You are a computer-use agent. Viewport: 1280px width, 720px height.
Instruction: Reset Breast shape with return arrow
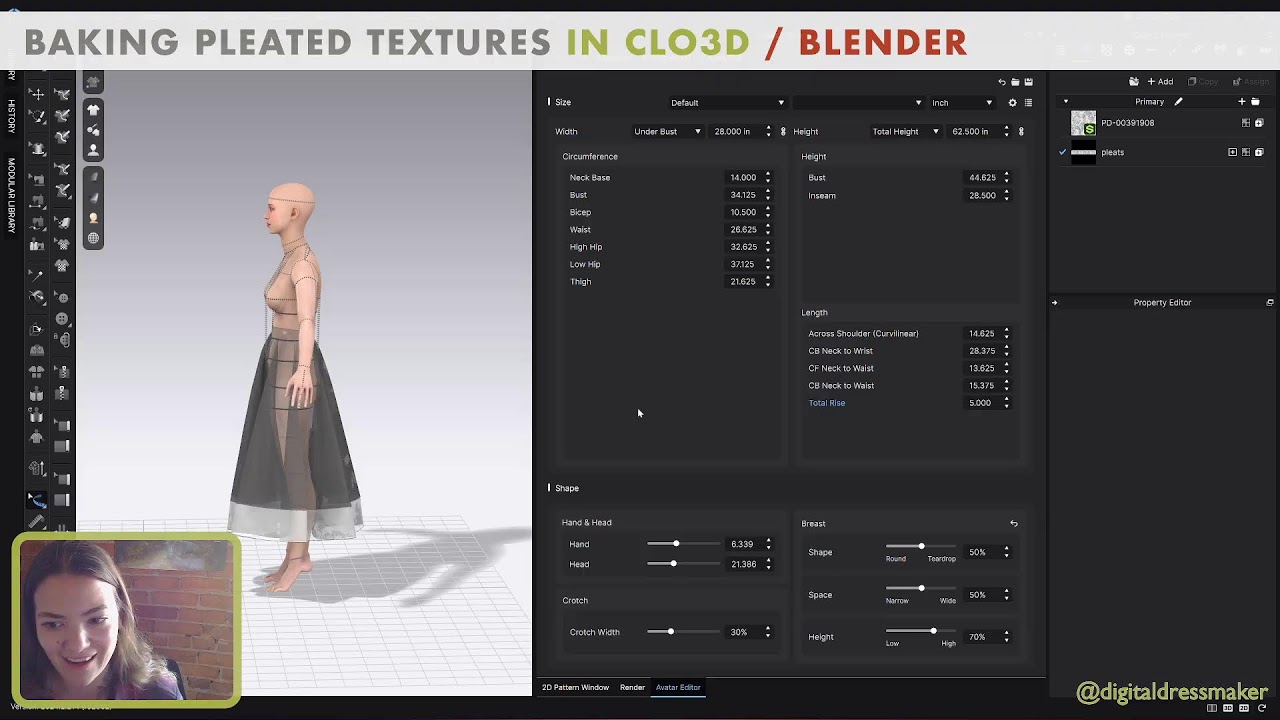[1014, 523]
